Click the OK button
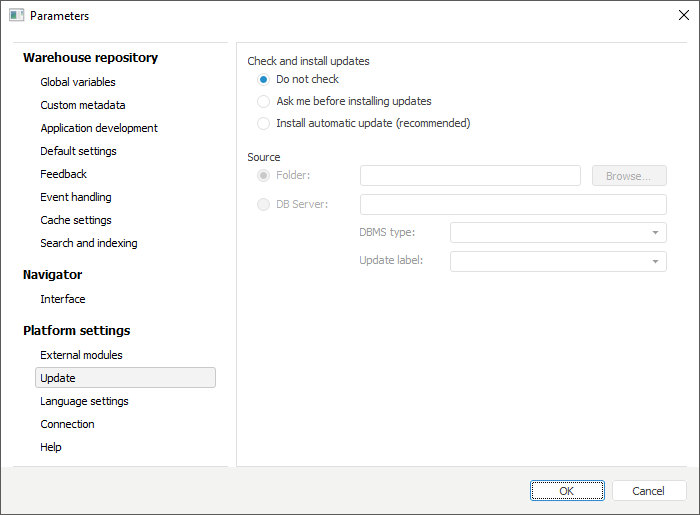700x515 pixels. (x=567, y=491)
